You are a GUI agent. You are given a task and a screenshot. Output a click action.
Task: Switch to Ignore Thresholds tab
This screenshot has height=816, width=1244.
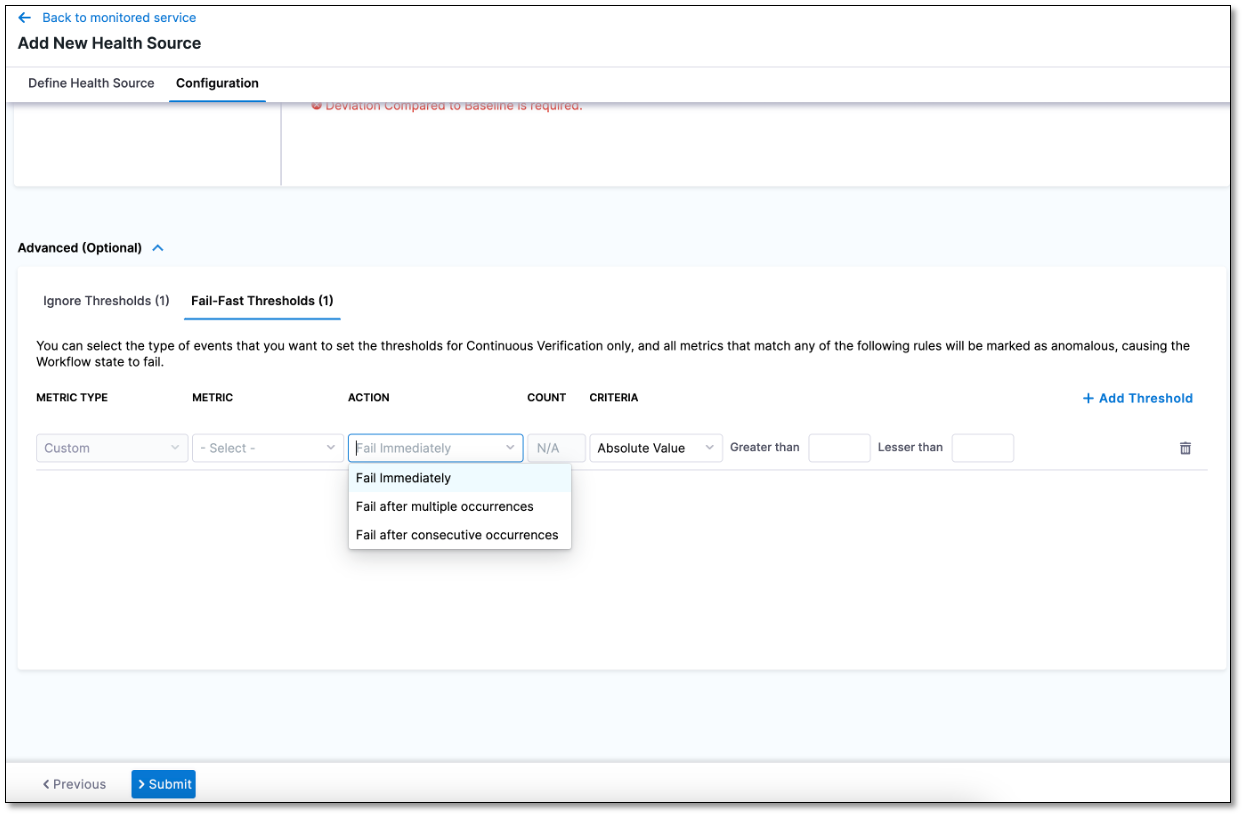pyautogui.click(x=106, y=301)
